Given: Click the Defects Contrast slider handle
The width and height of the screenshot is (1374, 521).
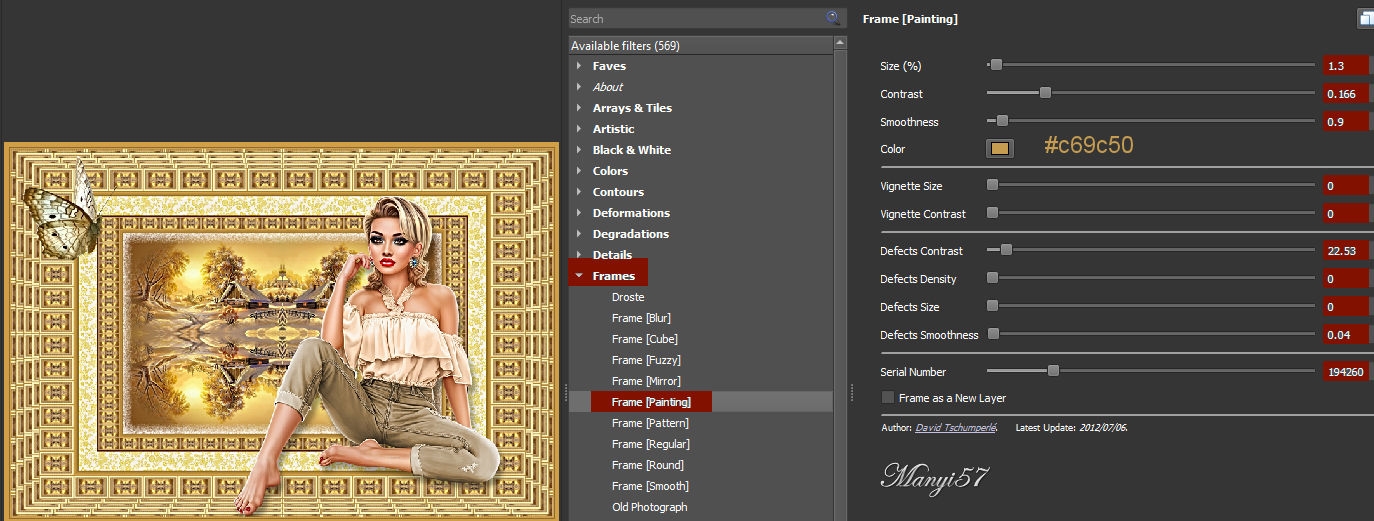Looking at the screenshot, I should (x=1006, y=250).
